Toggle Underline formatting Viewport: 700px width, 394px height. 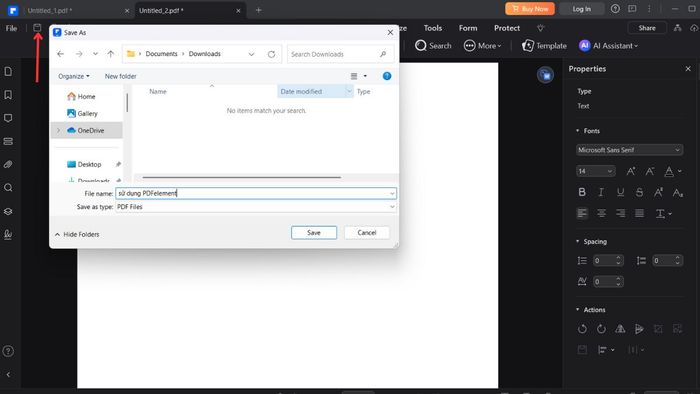620,192
